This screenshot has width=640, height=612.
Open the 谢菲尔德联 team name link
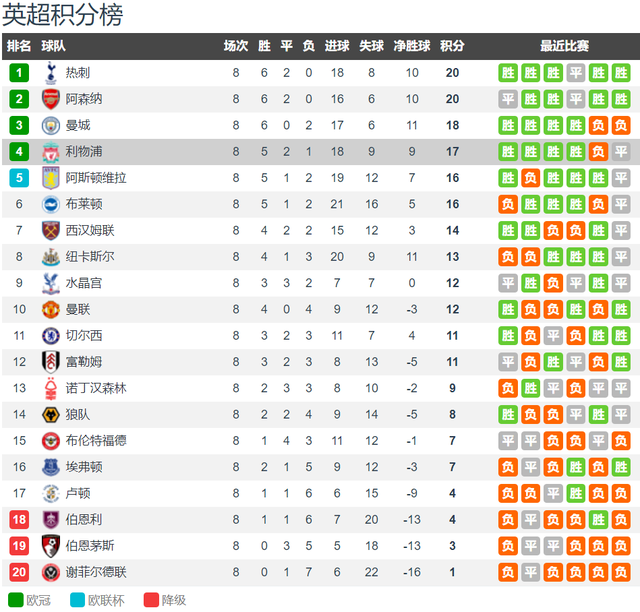[x=96, y=572]
